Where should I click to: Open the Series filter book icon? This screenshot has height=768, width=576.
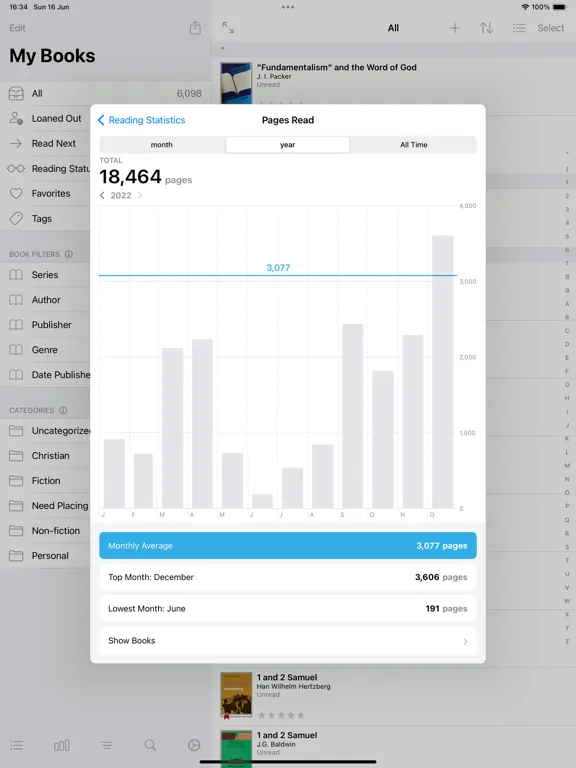(16, 275)
